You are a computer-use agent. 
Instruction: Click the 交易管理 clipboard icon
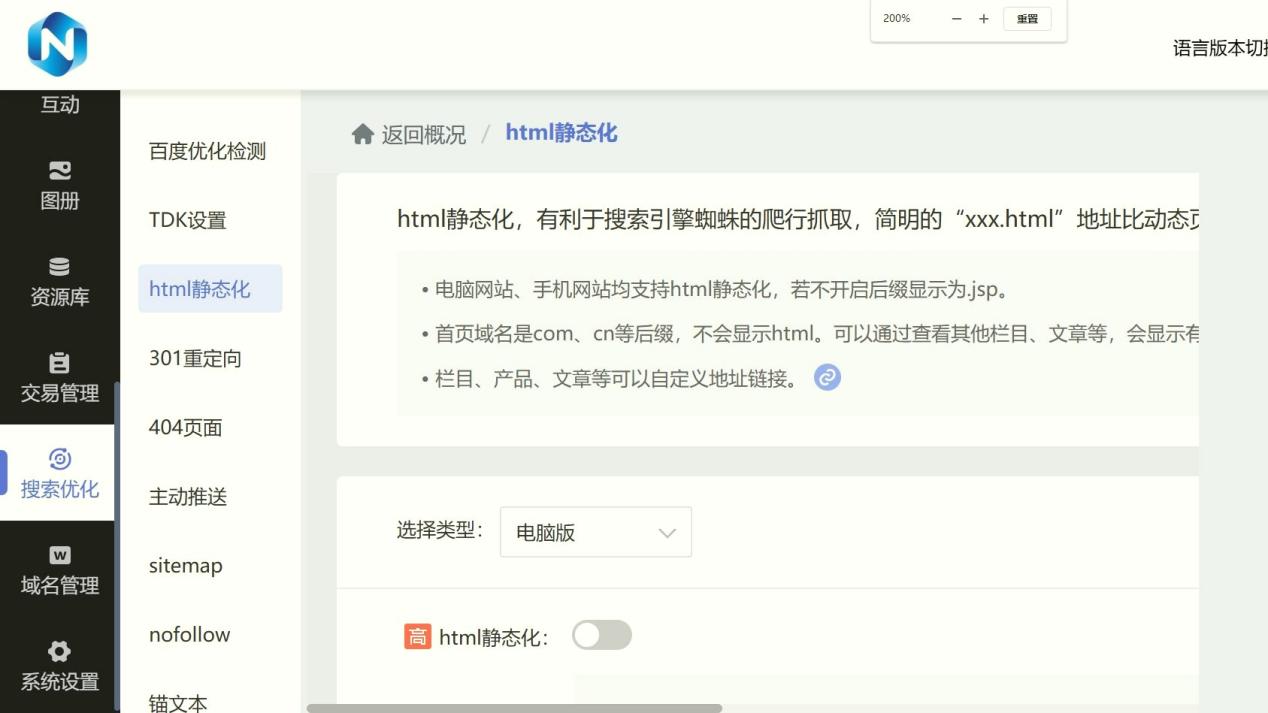60,363
